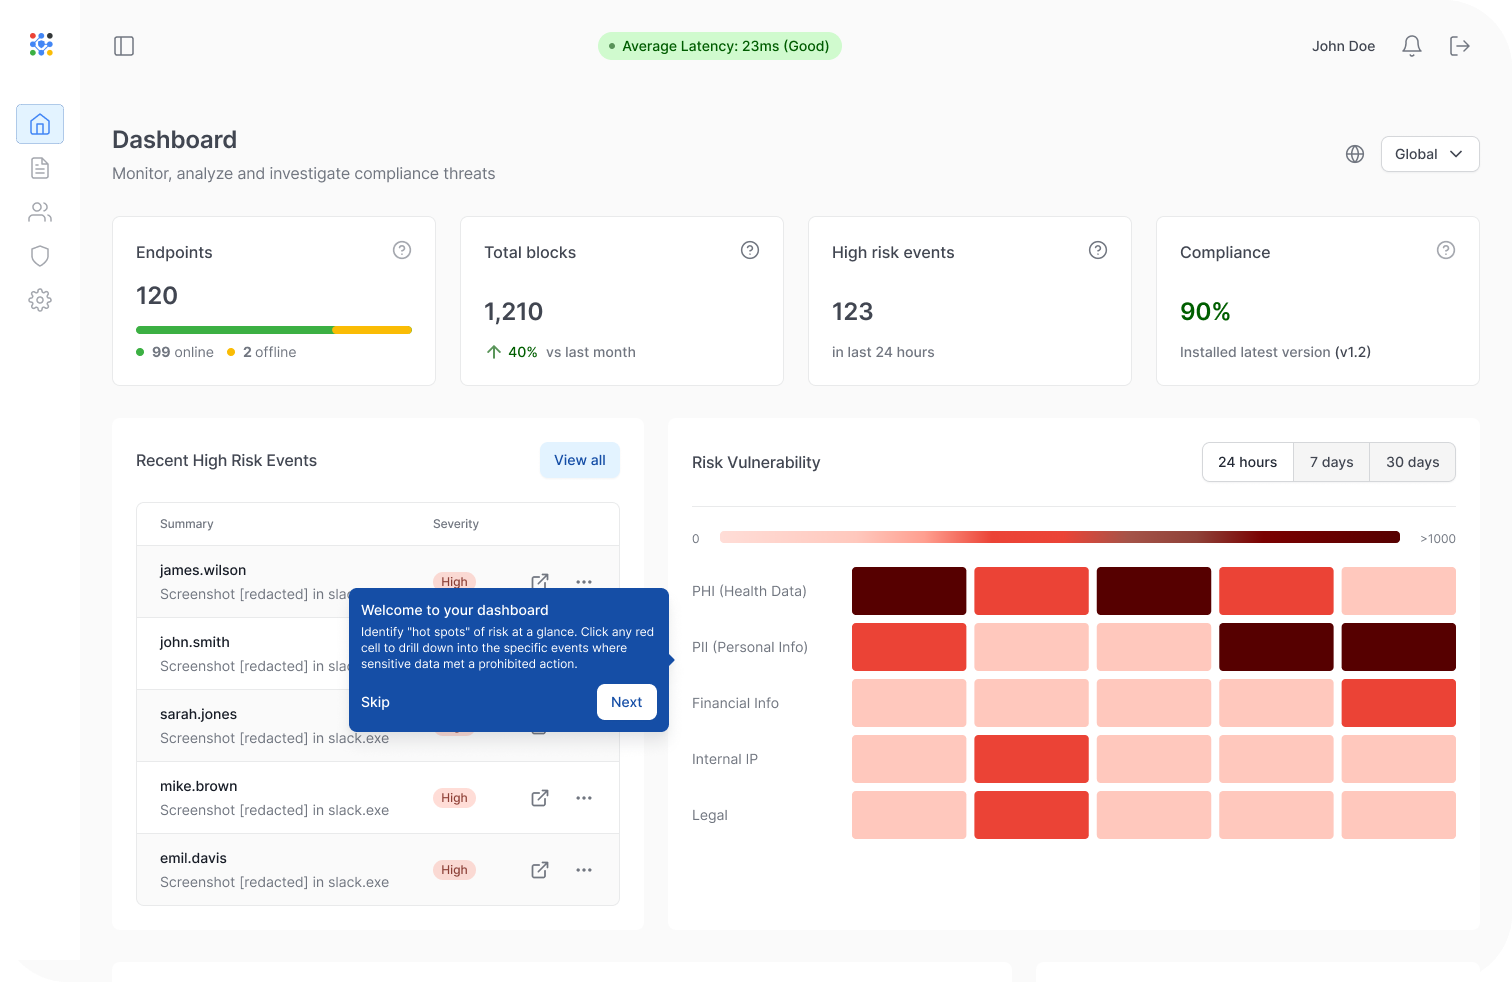The height and width of the screenshot is (982, 1512).
Task: Open the documents page sidebar icon
Action: pyautogui.click(x=40, y=168)
